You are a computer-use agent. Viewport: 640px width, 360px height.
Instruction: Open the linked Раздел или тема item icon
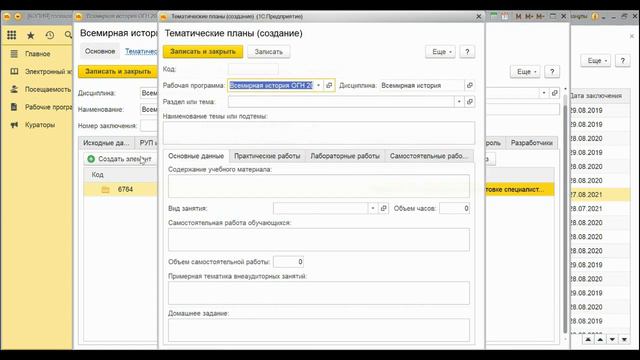[x=469, y=102]
